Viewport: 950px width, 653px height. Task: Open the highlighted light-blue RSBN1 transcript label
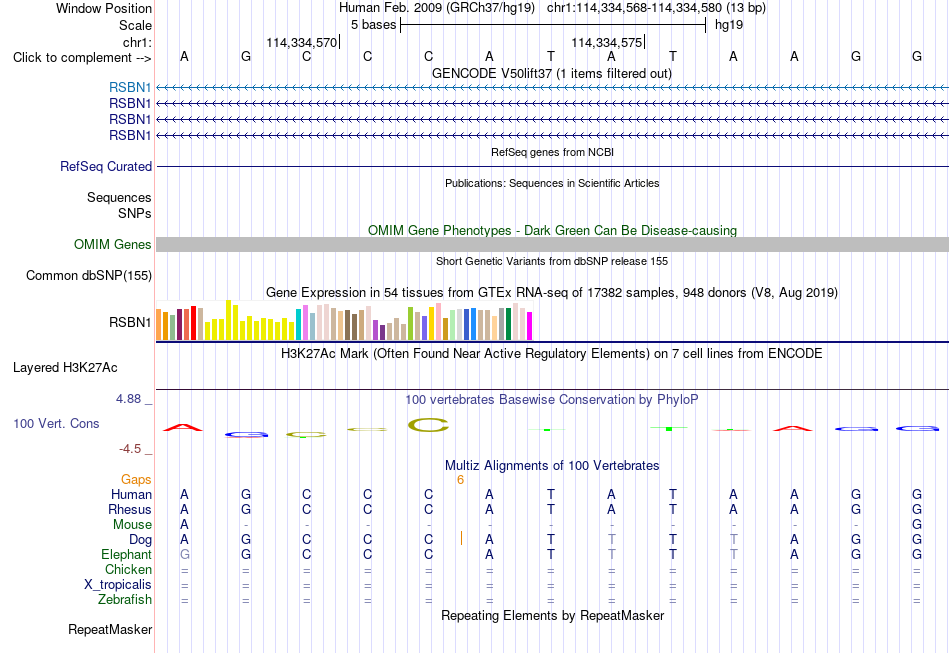[x=130, y=88]
